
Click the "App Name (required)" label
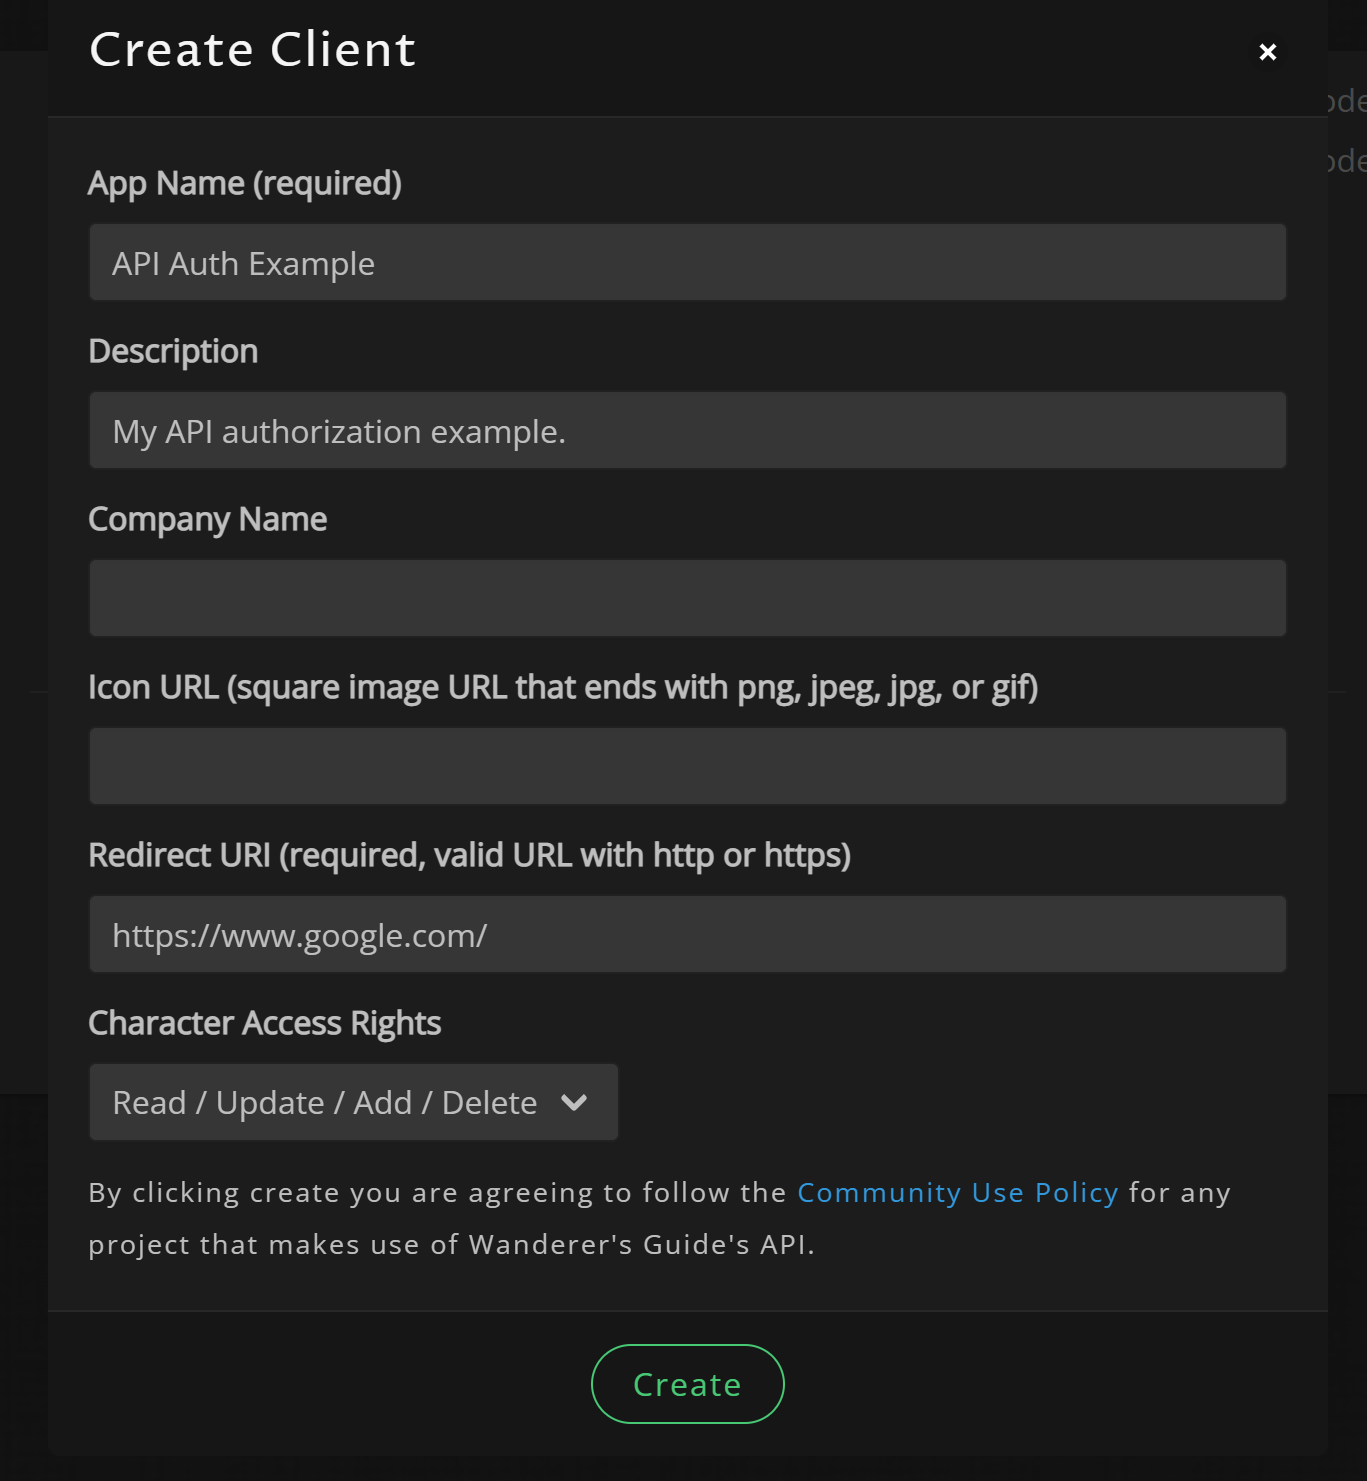pyautogui.click(x=245, y=183)
